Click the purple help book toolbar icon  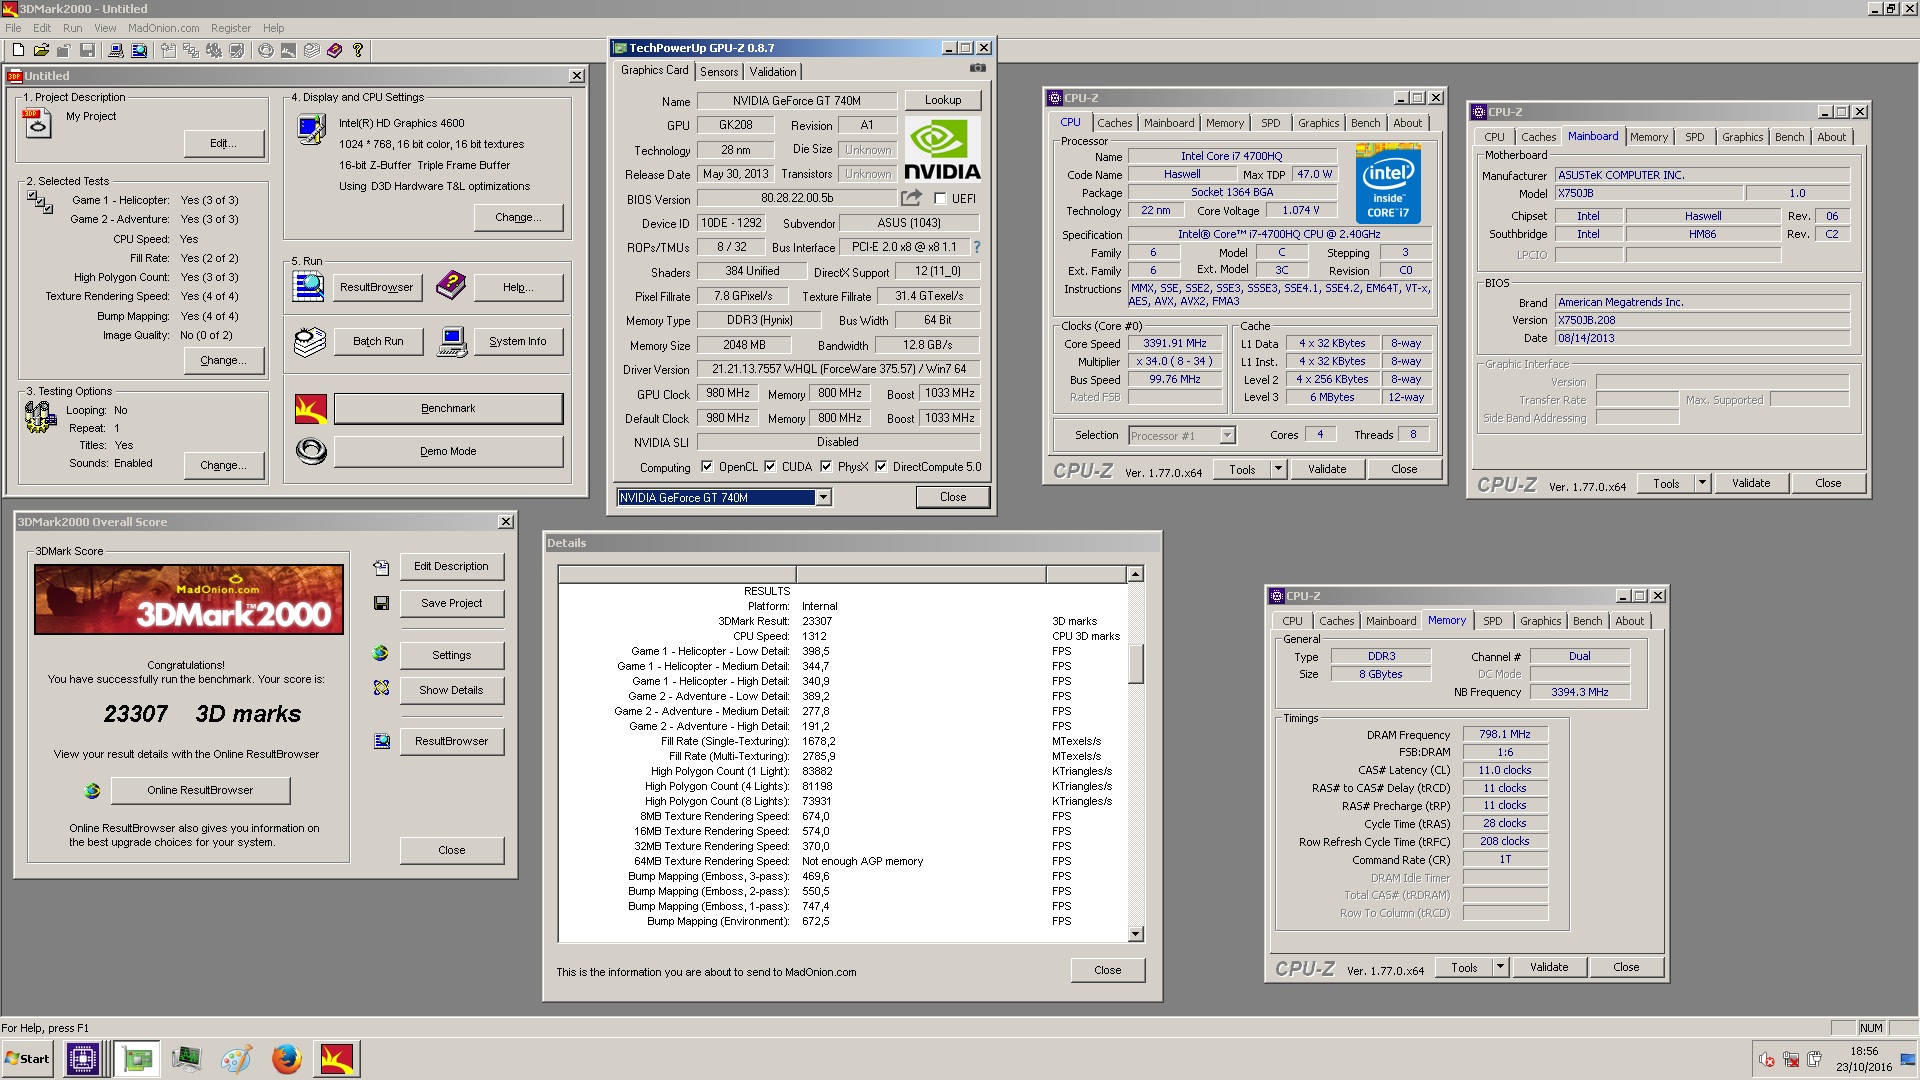tap(334, 50)
